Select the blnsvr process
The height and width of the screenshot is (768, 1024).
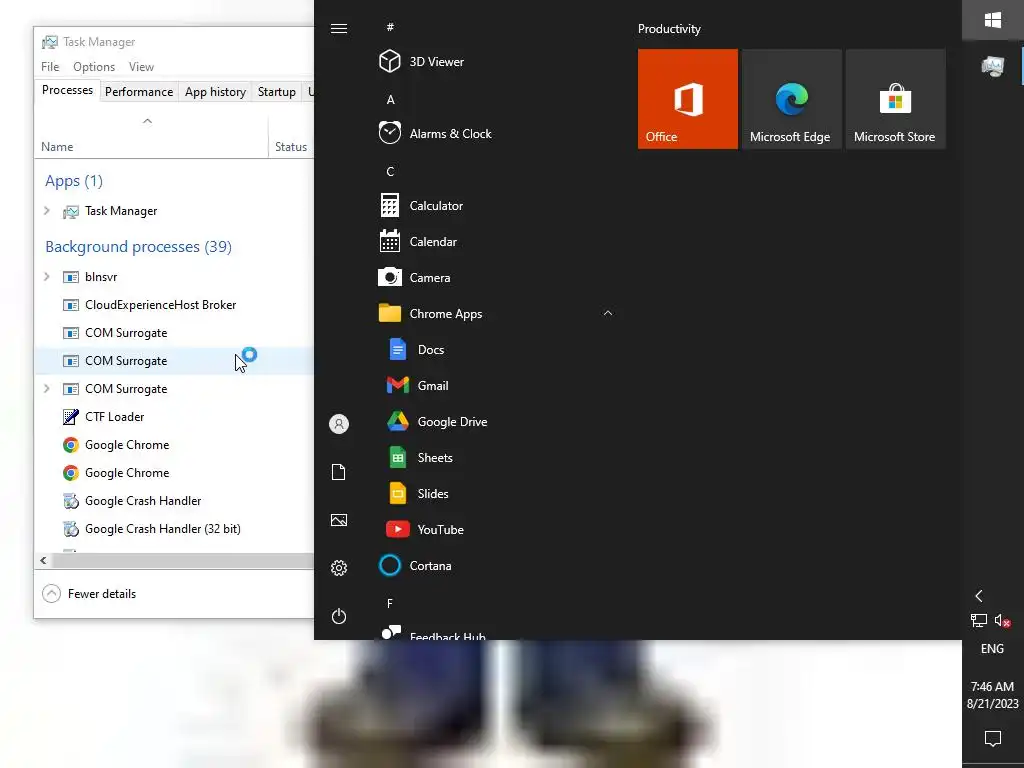pyautogui.click(x=174, y=276)
